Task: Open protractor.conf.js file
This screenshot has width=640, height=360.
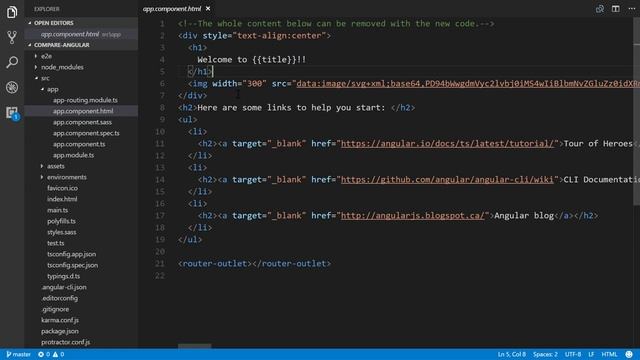Action: [65, 342]
